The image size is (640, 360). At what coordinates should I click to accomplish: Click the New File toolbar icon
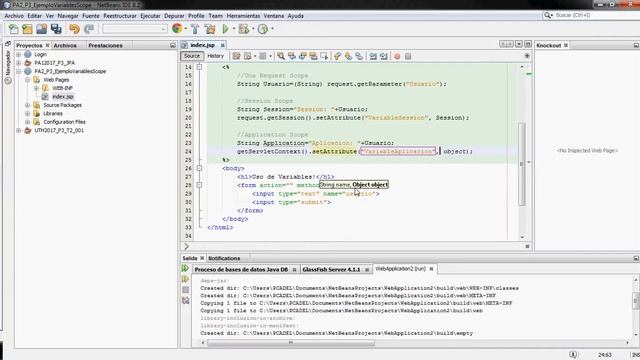tap(13, 29)
